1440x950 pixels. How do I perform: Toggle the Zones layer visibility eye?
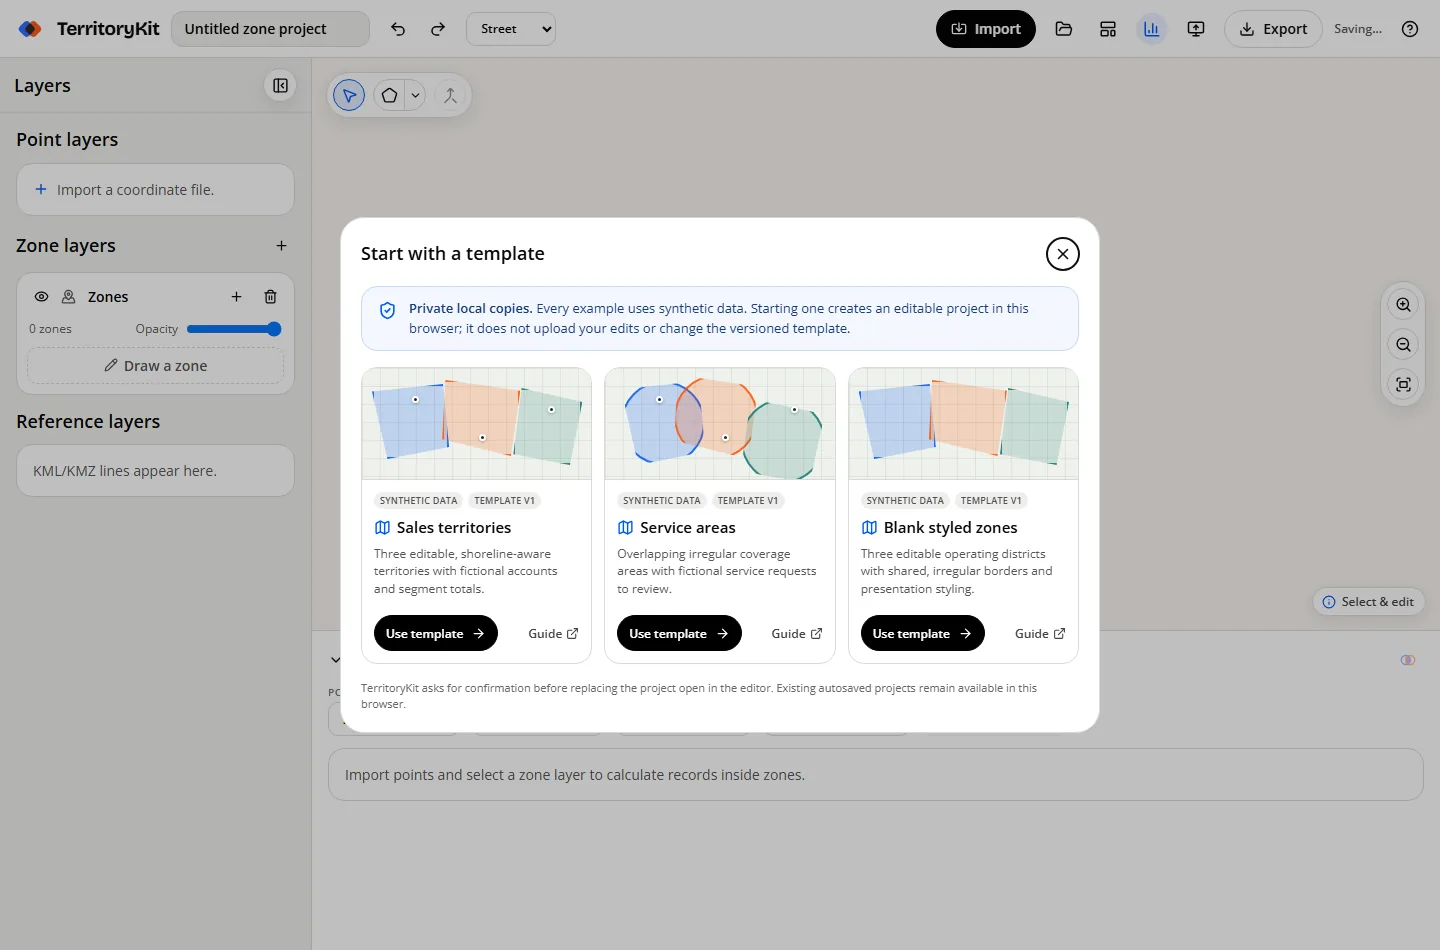[41, 297]
